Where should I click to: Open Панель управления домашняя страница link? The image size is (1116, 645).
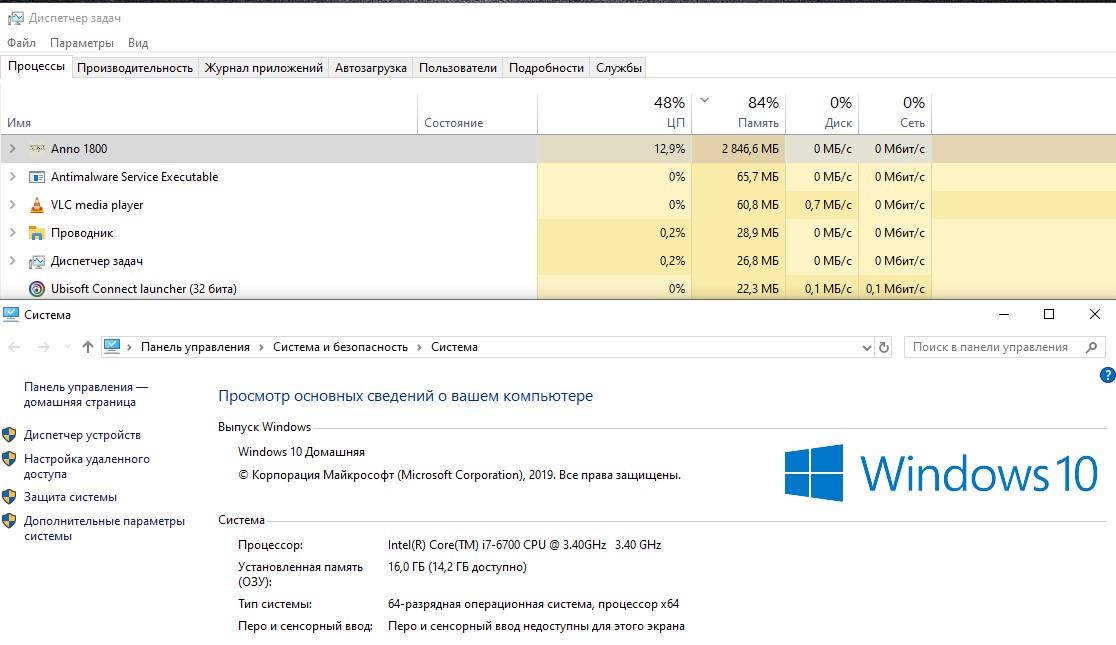click(x=85, y=394)
